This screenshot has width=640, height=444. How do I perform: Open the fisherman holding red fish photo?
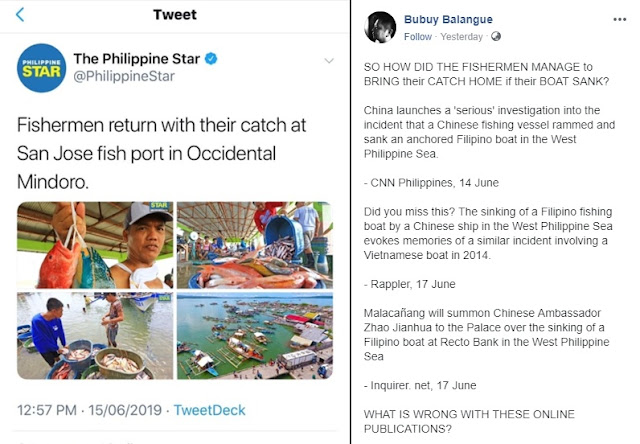pos(95,245)
